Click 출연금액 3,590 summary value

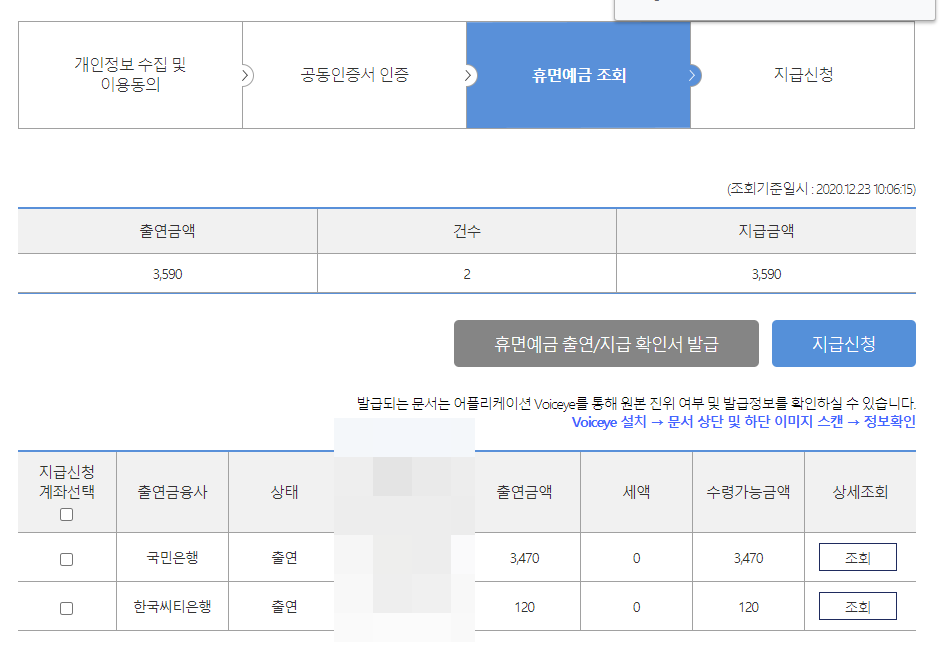click(168, 274)
